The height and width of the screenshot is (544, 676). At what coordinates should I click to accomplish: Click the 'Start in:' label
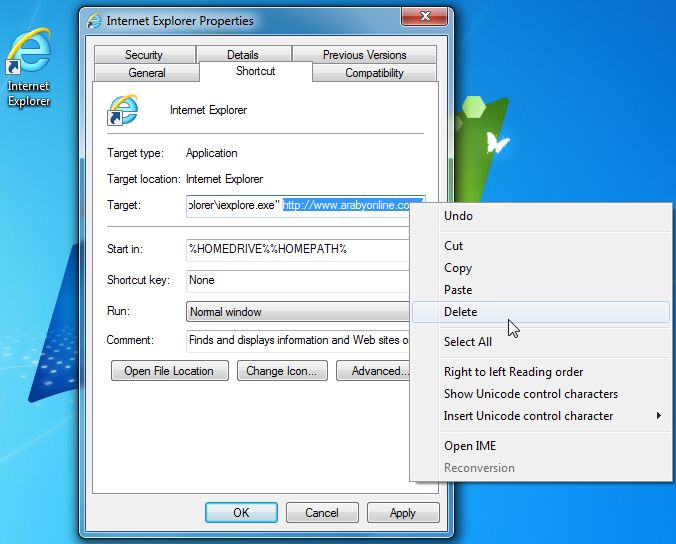click(125, 249)
